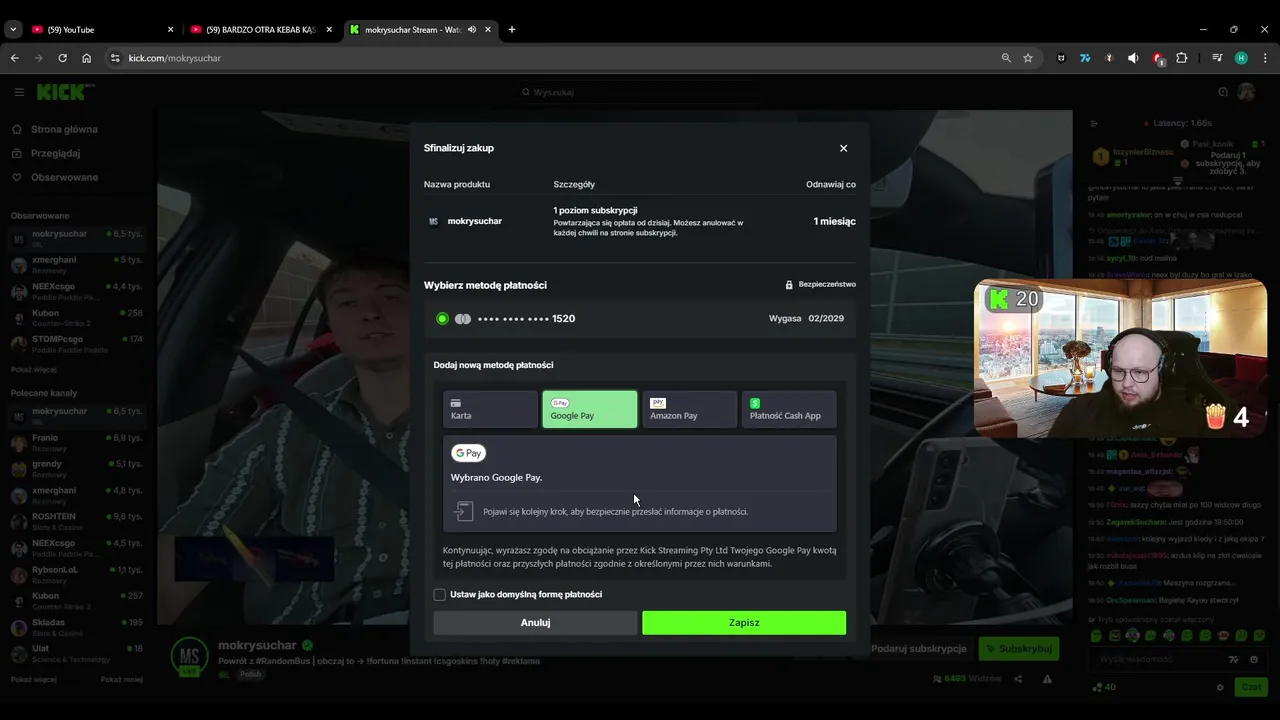Click the green Zapisz button

point(744,622)
